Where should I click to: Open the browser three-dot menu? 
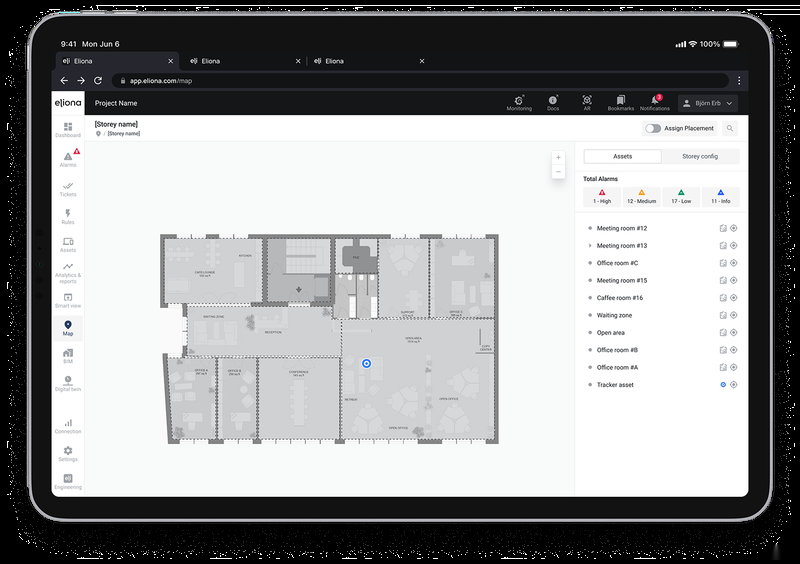coord(739,81)
